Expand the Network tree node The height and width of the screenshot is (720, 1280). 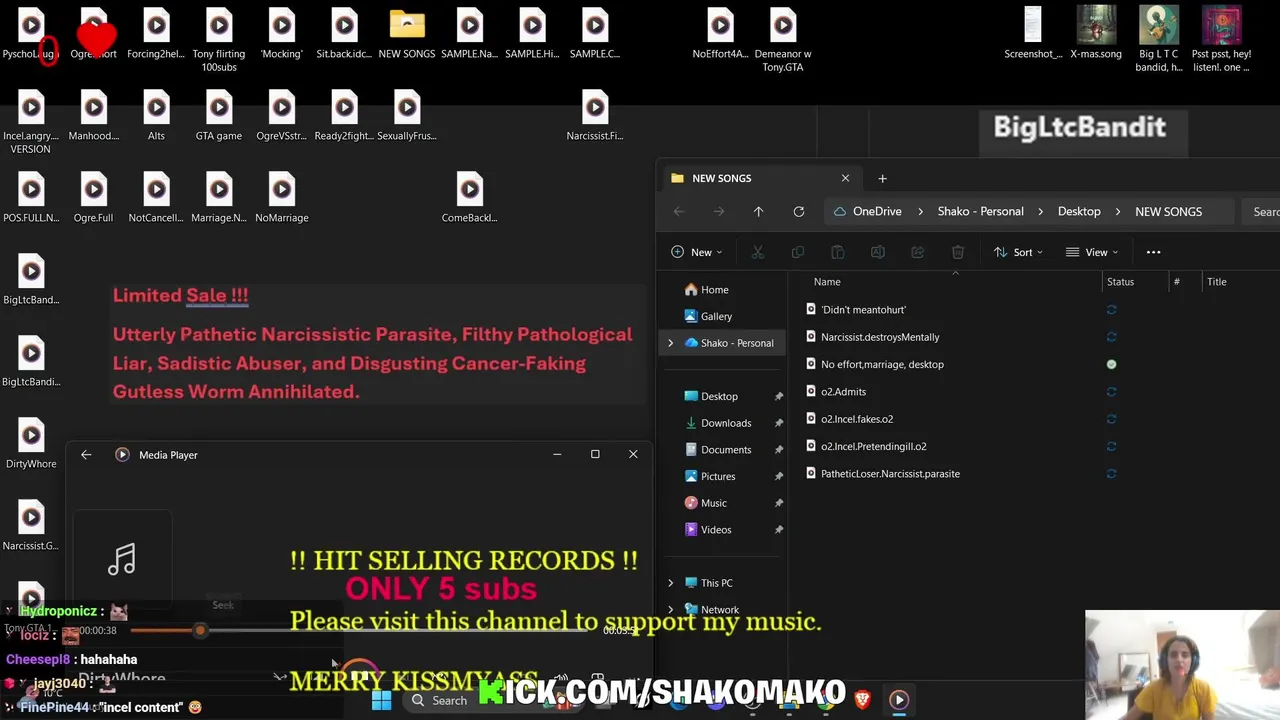click(671, 610)
